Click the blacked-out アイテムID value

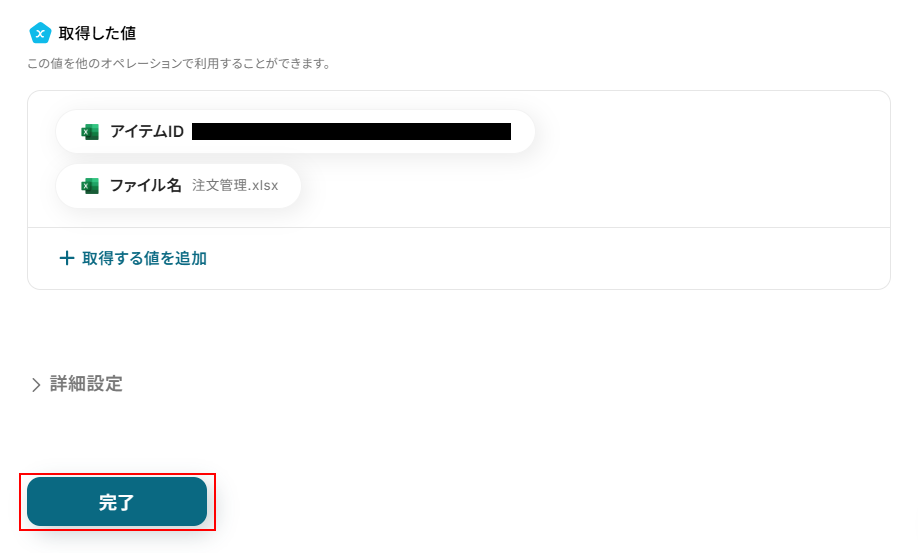click(351, 132)
